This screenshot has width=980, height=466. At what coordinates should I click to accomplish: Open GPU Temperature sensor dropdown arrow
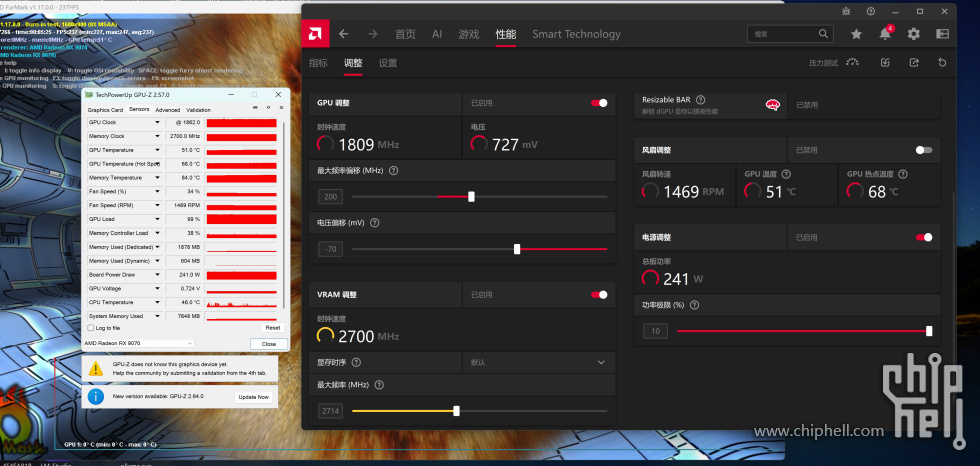point(158,150)
